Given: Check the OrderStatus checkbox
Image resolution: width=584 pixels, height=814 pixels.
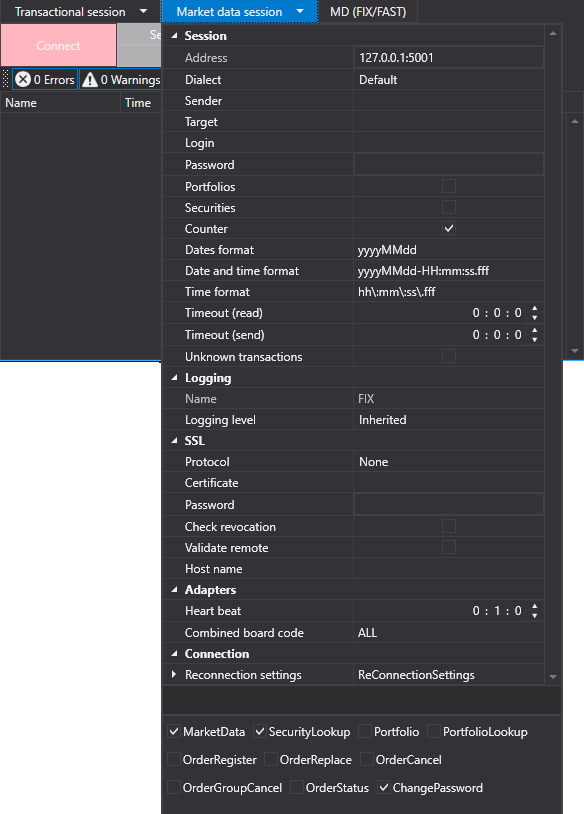Looking at the screenshot, I should coord(297,788).
